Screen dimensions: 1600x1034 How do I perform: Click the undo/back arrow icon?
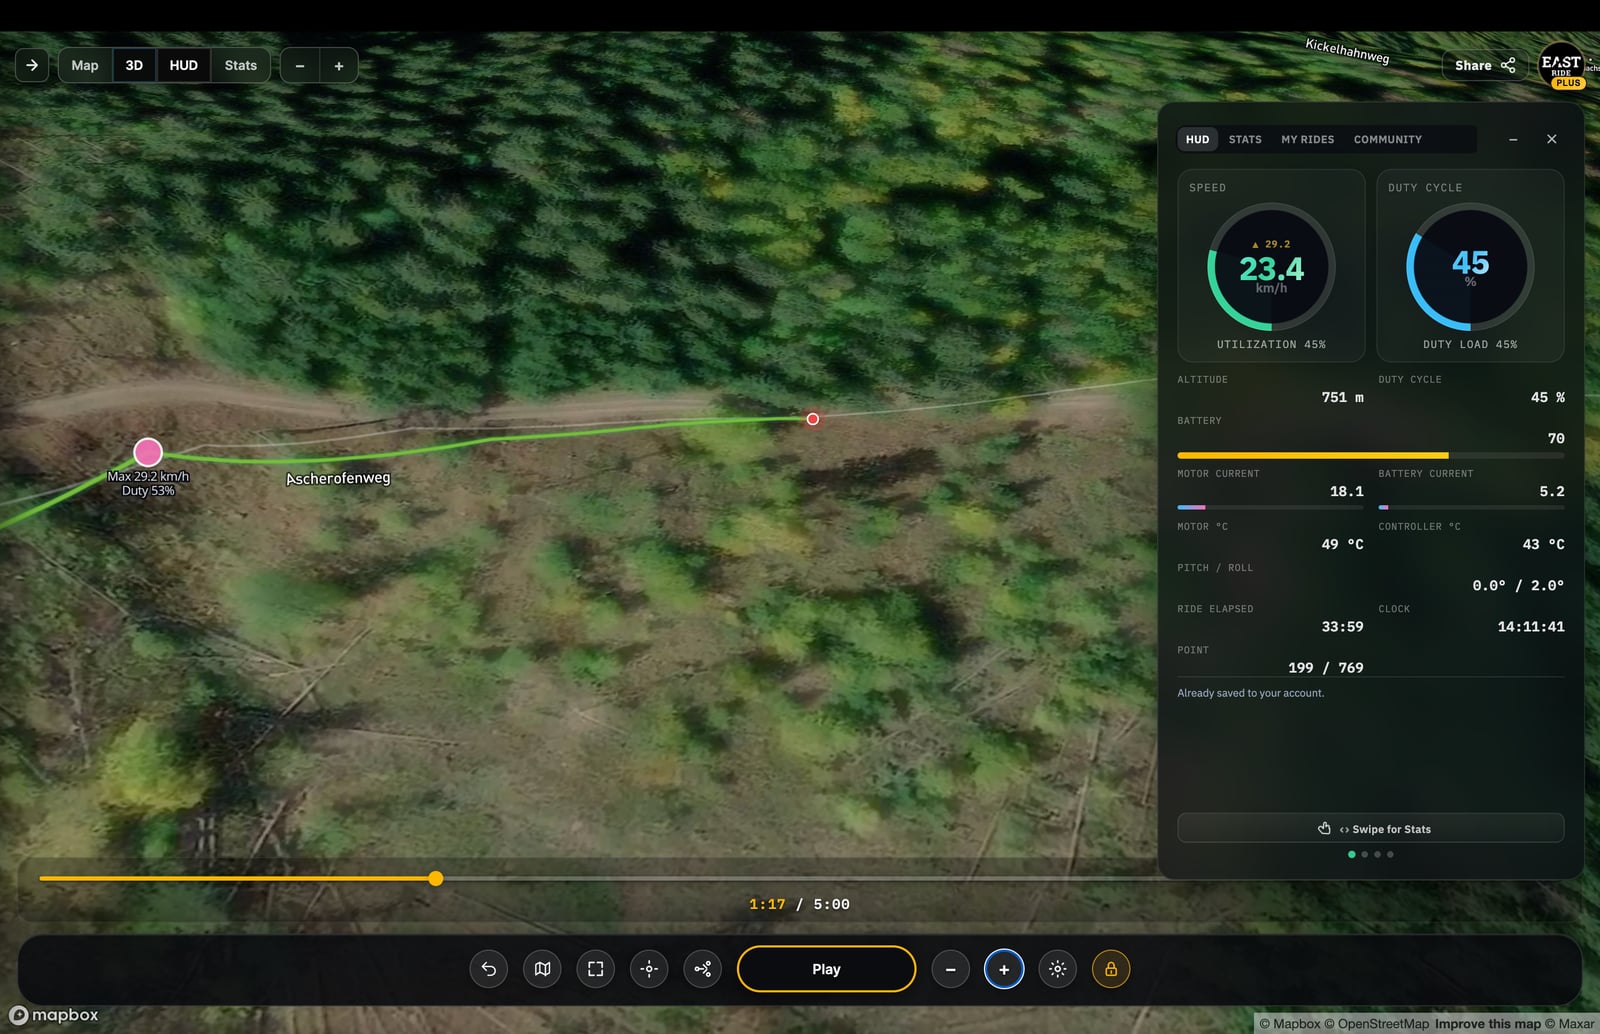click(x=488, y=969)
